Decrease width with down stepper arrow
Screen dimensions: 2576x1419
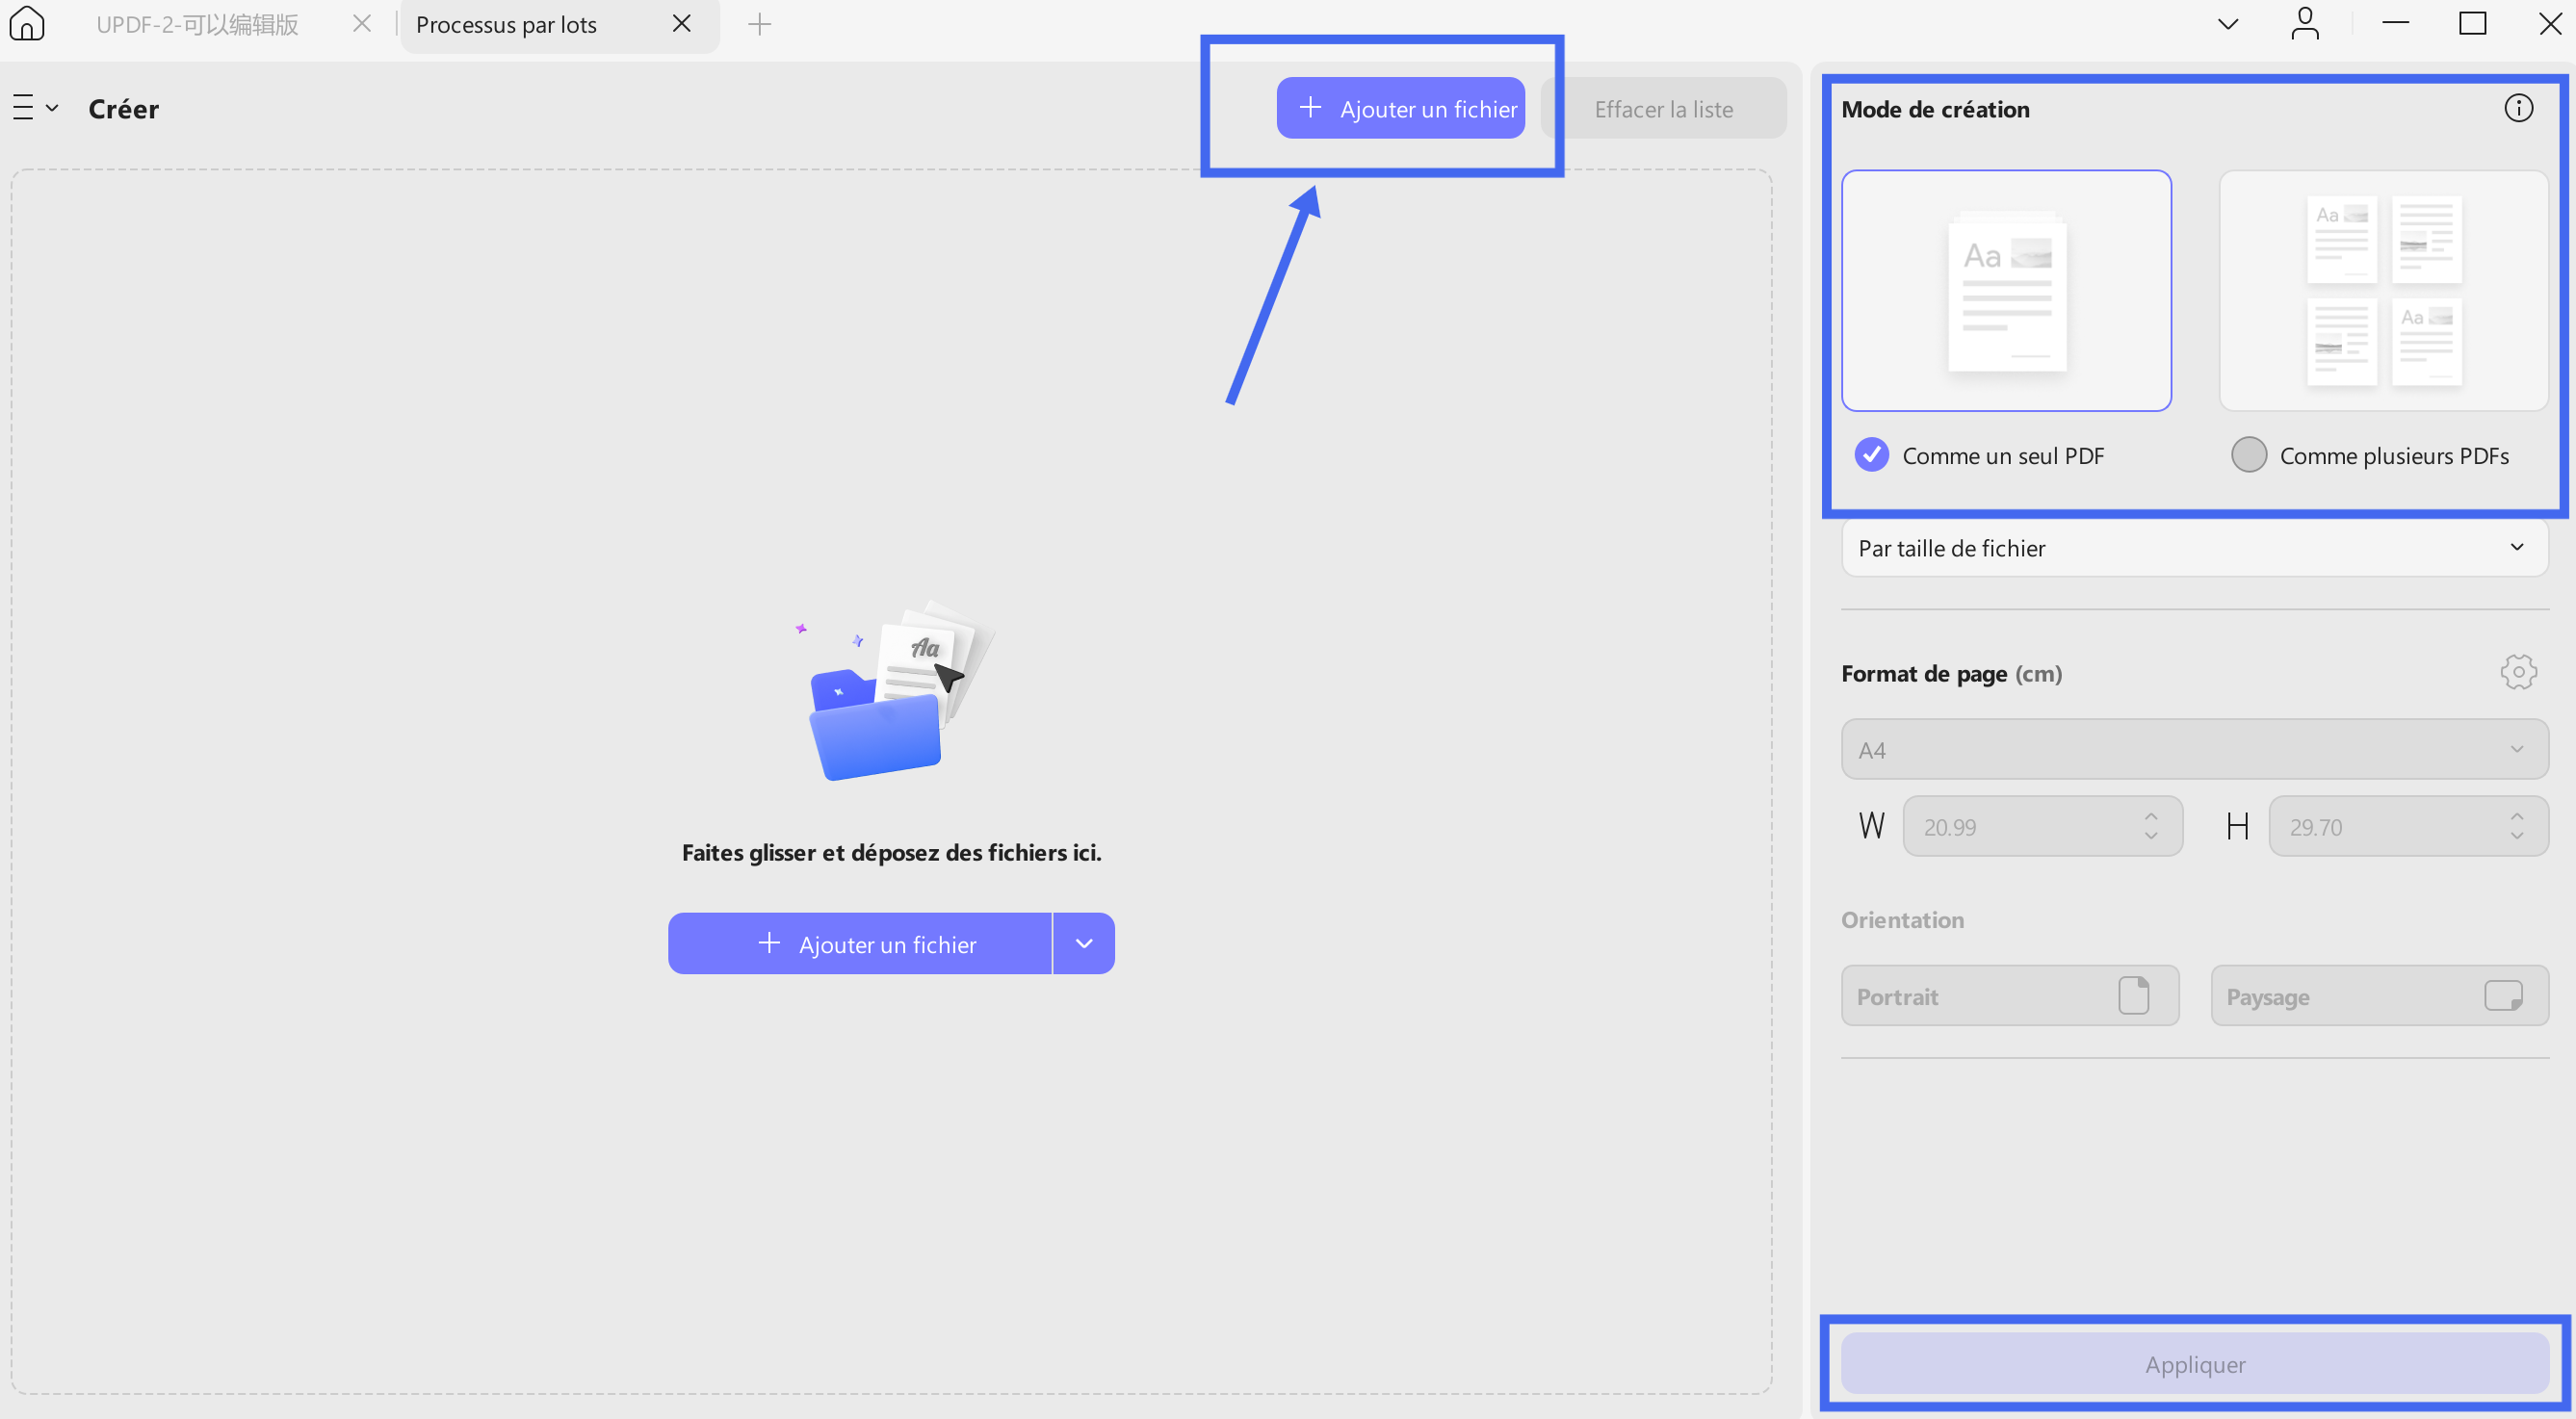(2151, 836)
